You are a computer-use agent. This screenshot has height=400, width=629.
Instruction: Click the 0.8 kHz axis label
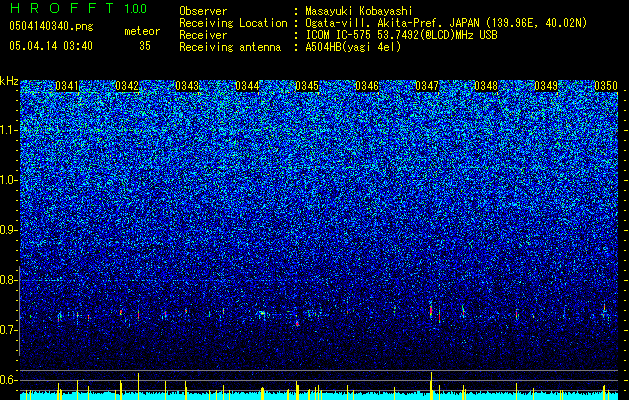(7, 280)
